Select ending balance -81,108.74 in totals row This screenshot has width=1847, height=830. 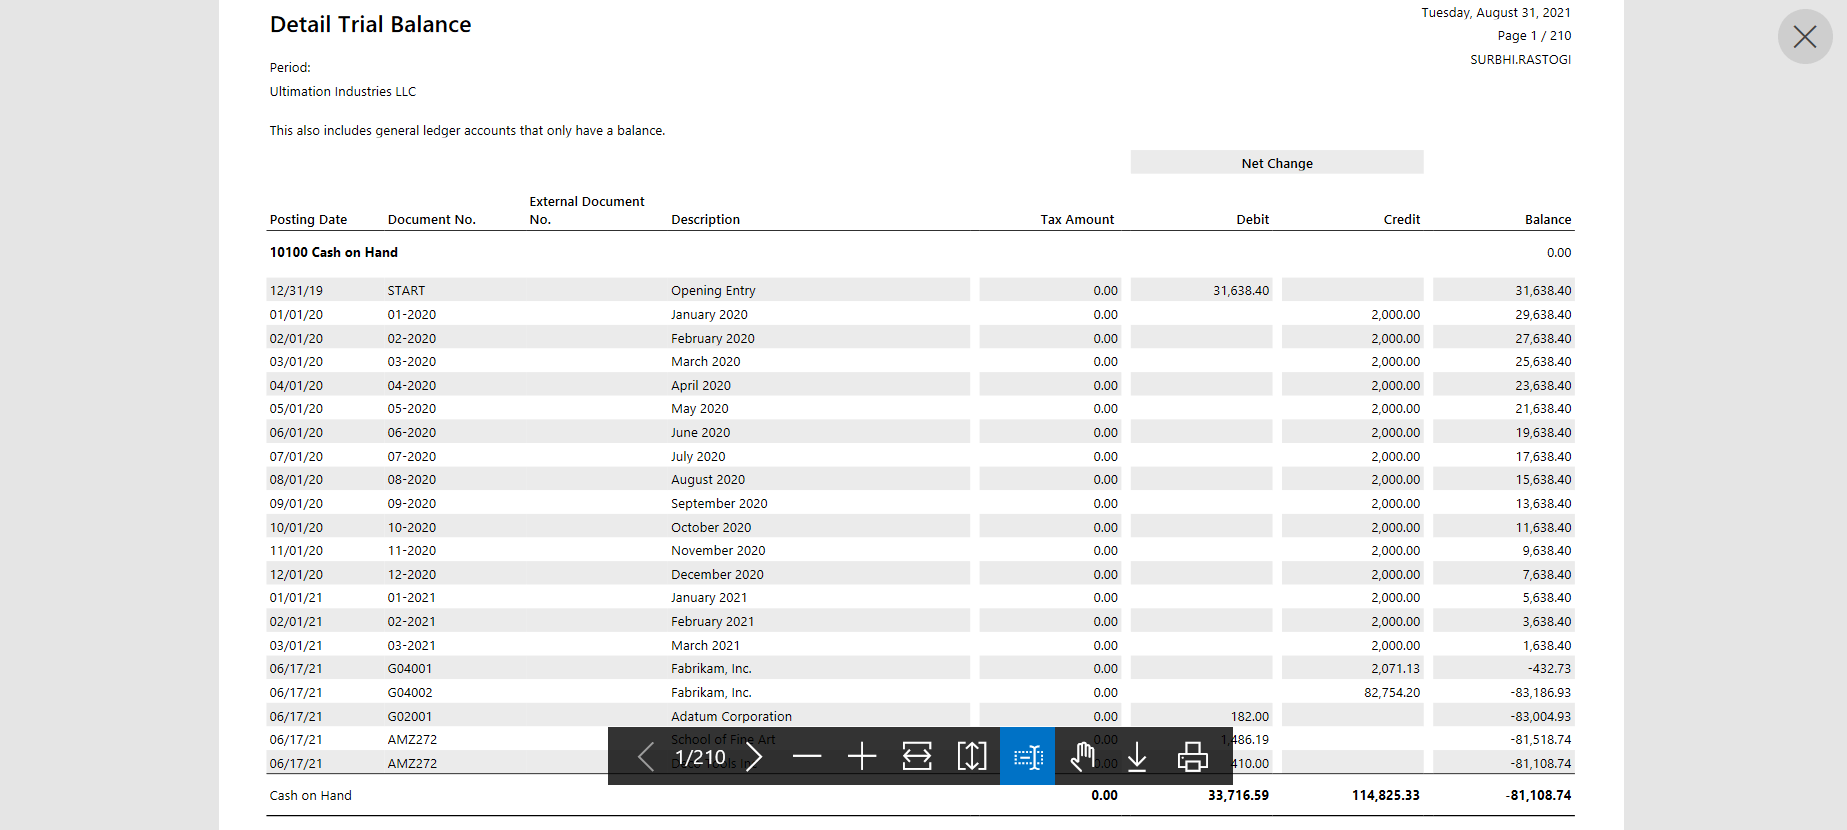click(1539, 796)
